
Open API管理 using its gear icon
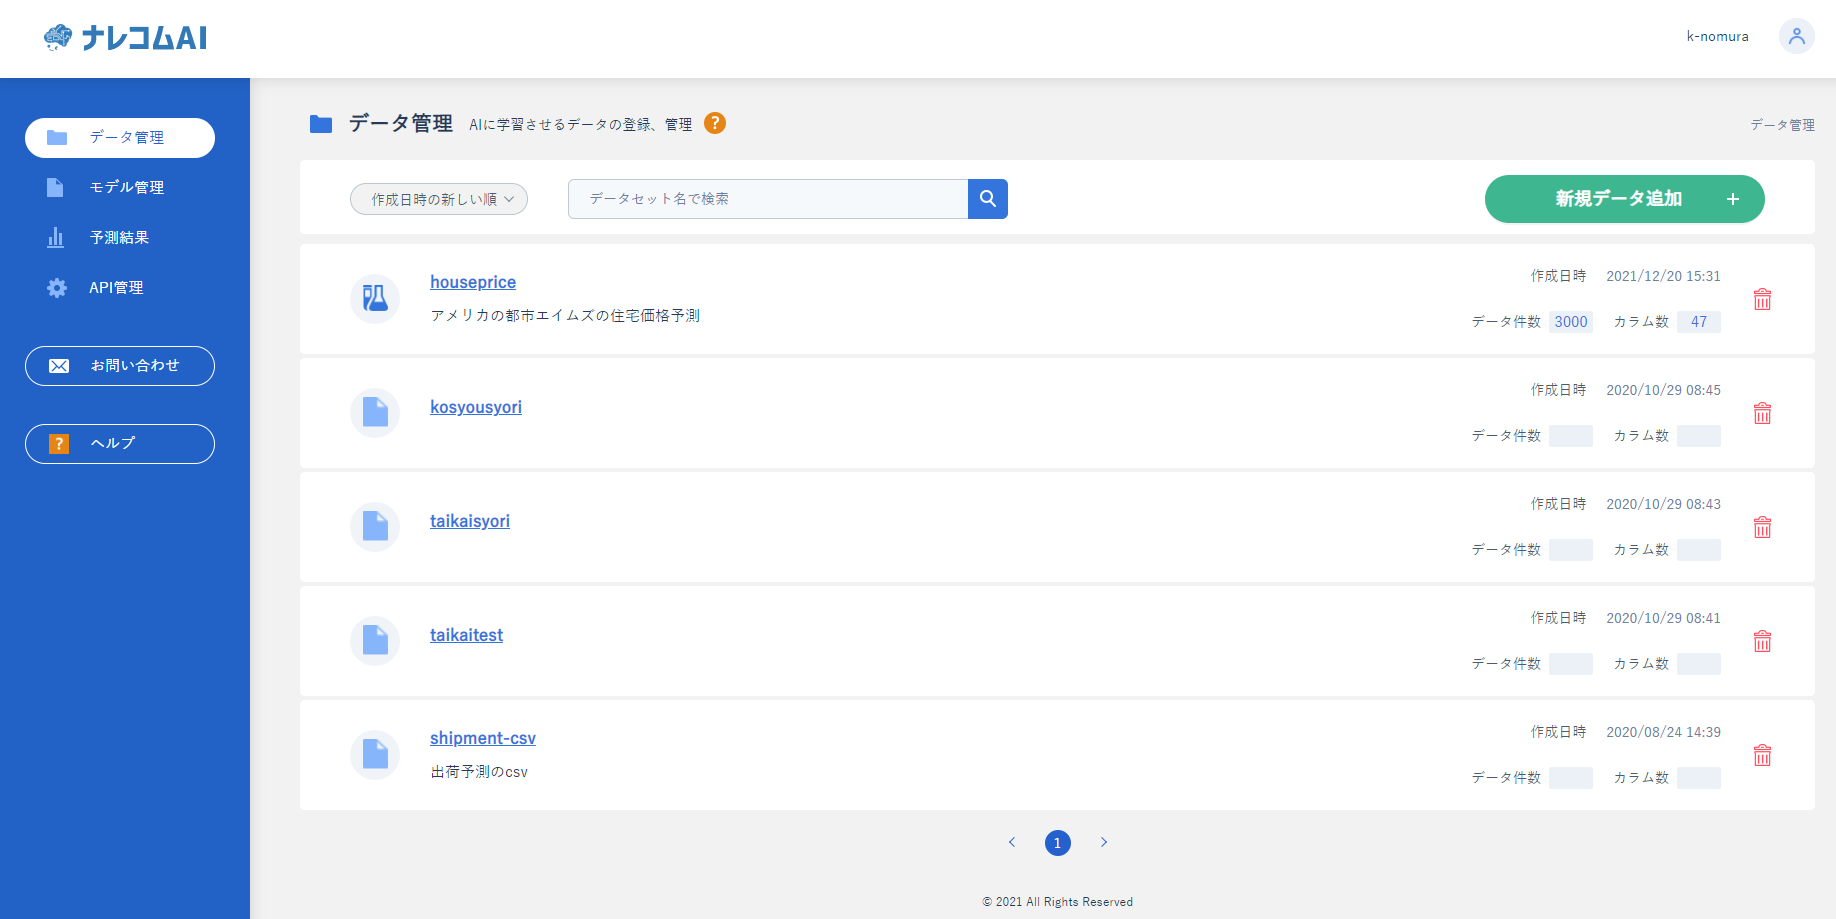56,287
